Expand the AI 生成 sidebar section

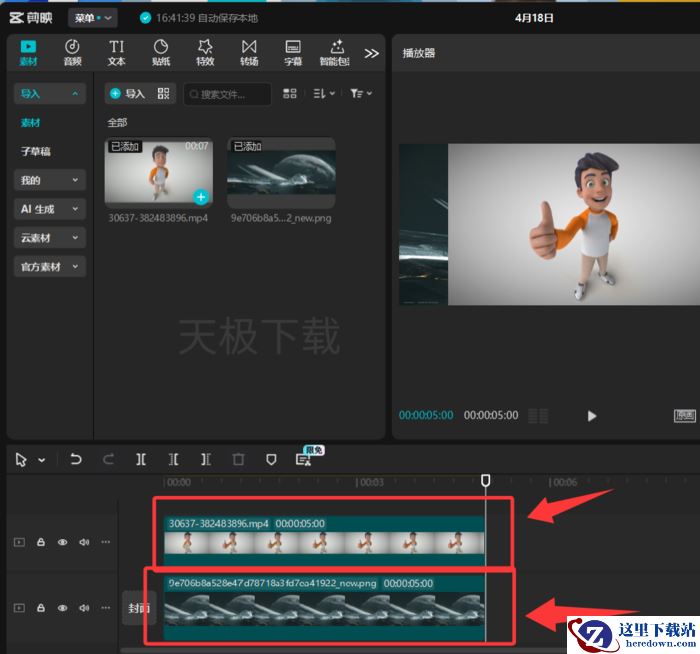coord(50,209)
